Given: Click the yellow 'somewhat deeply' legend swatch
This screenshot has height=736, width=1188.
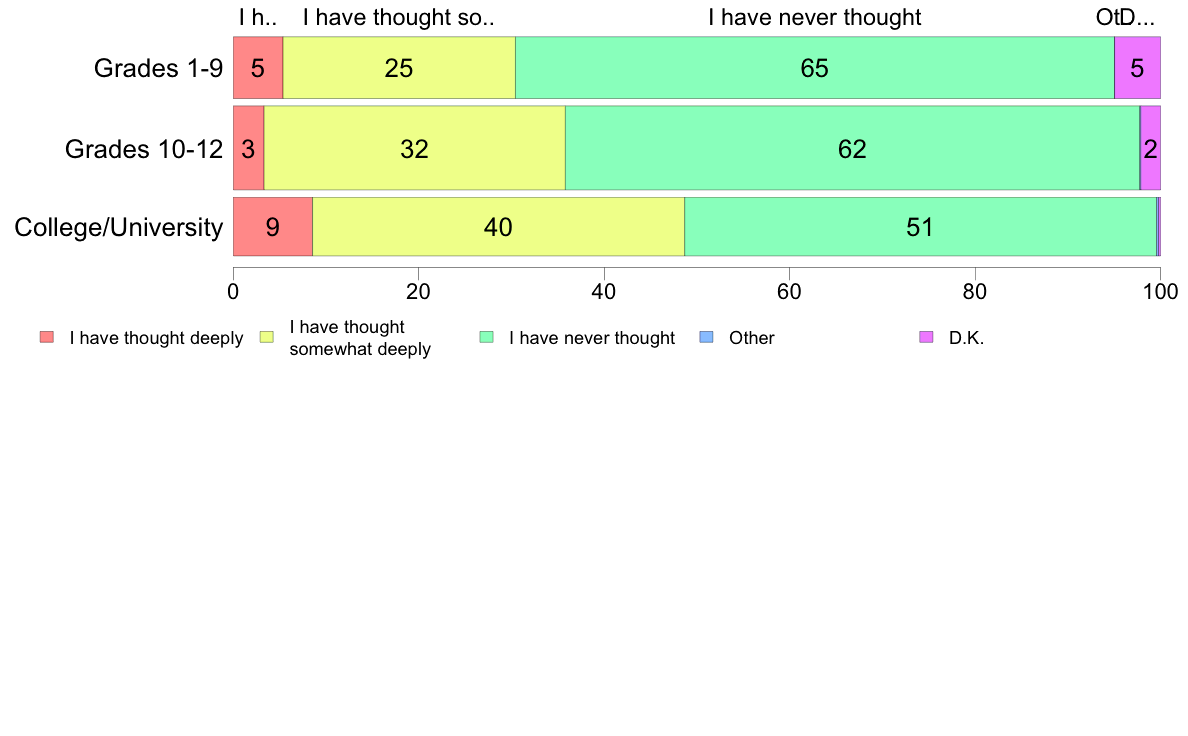Looking at the screenshot, I should (x=267, y=337).
